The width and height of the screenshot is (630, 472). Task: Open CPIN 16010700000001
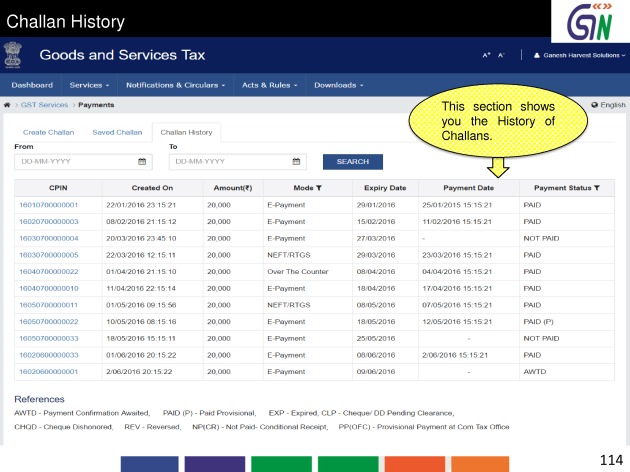(x=49, y=205)
